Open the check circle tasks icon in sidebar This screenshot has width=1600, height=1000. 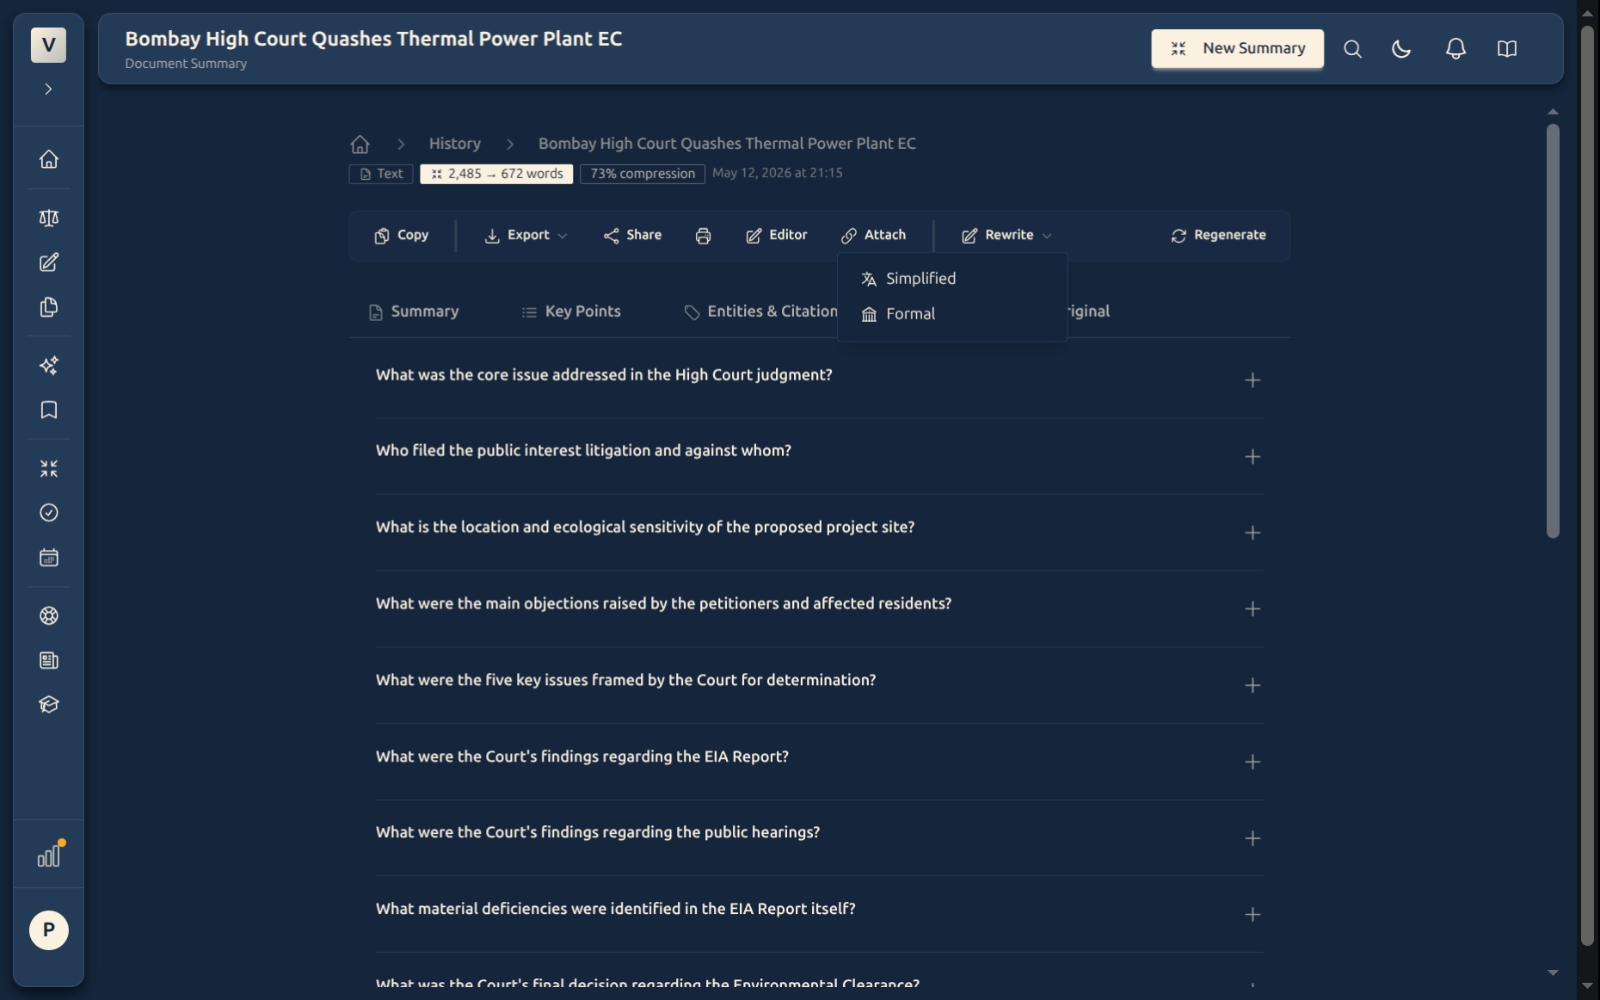pyautogui.click(x=48, y=513)
